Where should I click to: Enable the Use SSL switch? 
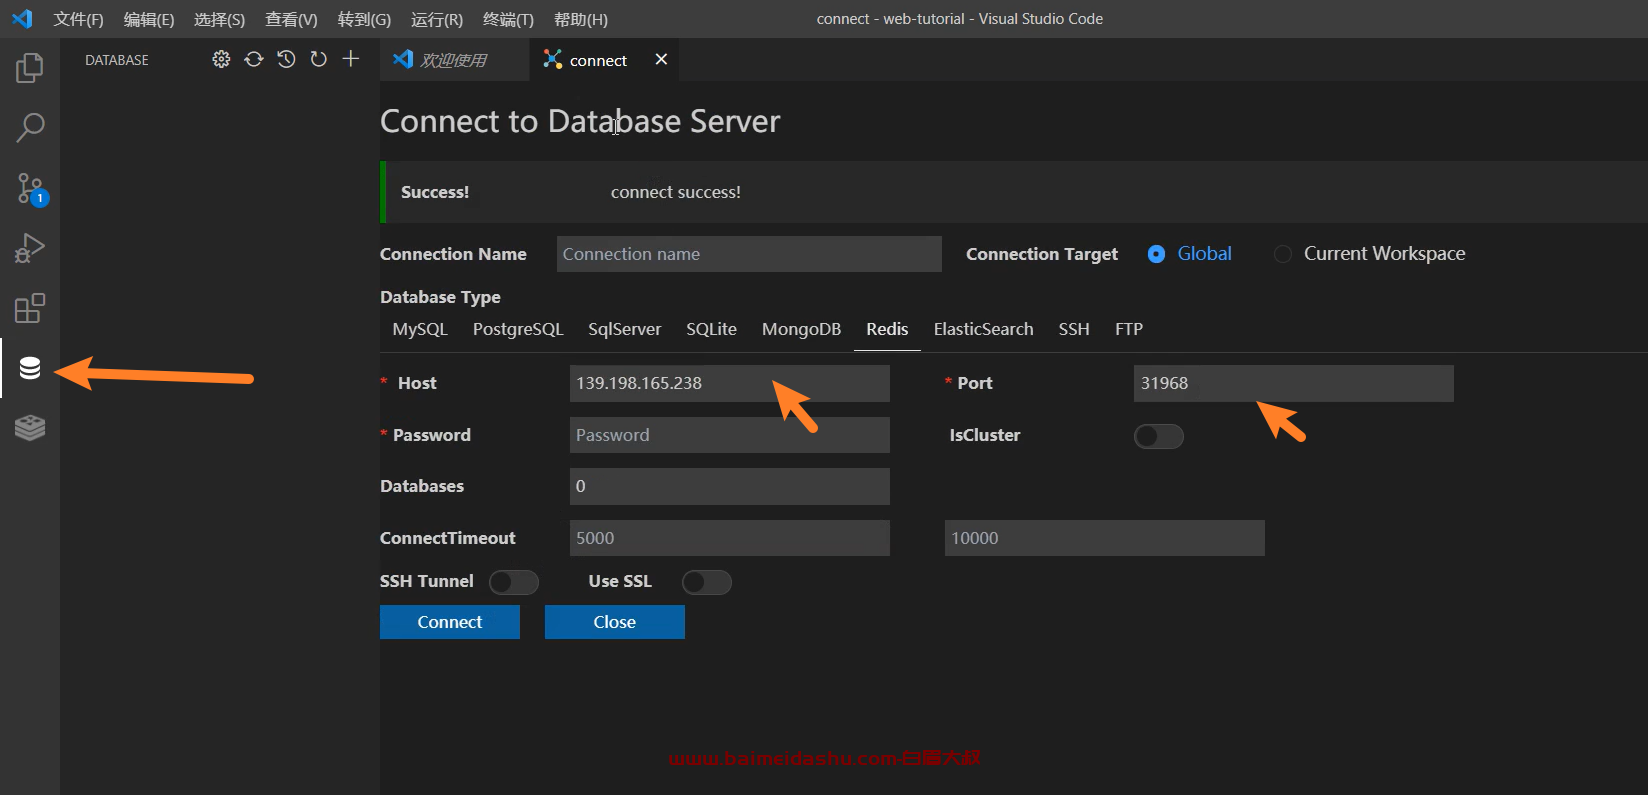click(707, 582)
